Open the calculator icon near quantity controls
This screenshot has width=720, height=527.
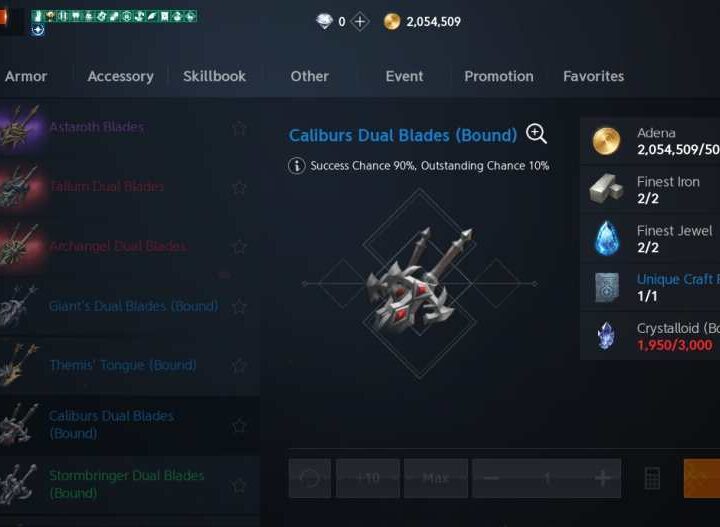coord(652,478)
